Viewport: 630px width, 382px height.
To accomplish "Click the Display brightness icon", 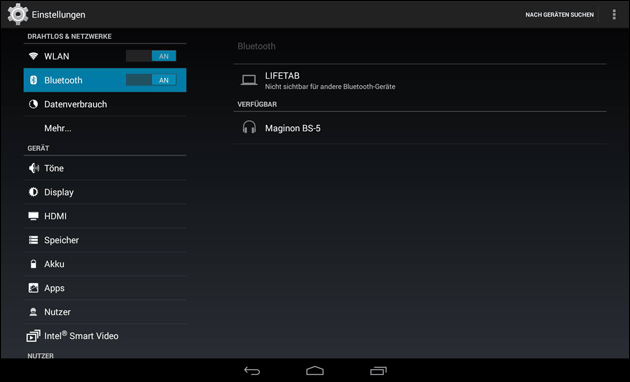I will (33, 192).
